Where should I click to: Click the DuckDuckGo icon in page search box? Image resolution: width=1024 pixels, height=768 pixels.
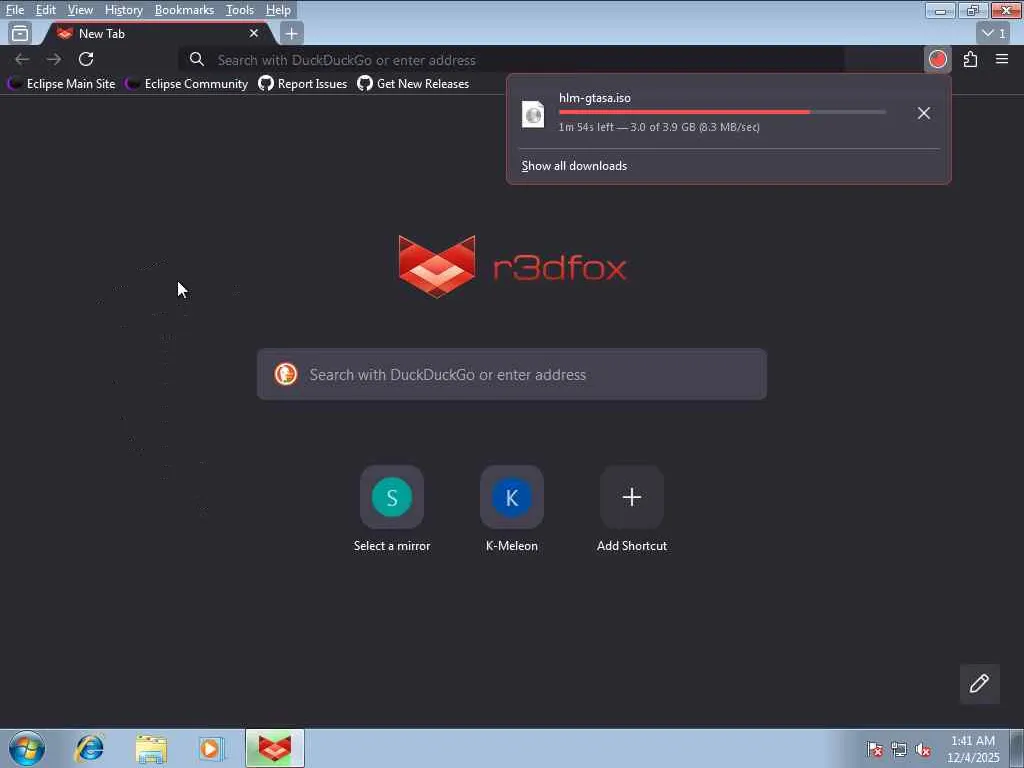pos(285,374)
